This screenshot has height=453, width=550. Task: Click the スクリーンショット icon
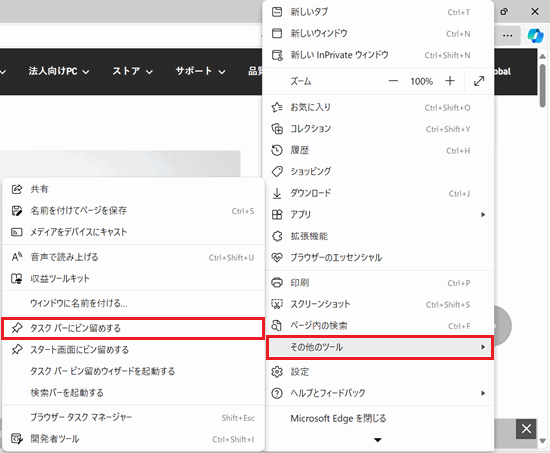coord(277,304)
